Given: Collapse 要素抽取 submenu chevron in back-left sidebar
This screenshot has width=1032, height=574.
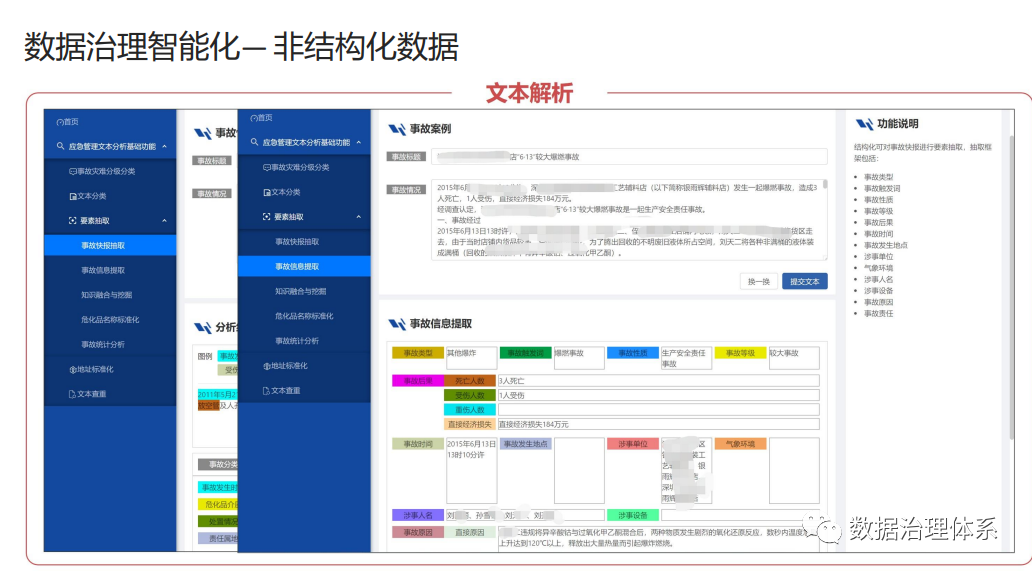Looking at the screenshot, I should click(x=165, y=221).
